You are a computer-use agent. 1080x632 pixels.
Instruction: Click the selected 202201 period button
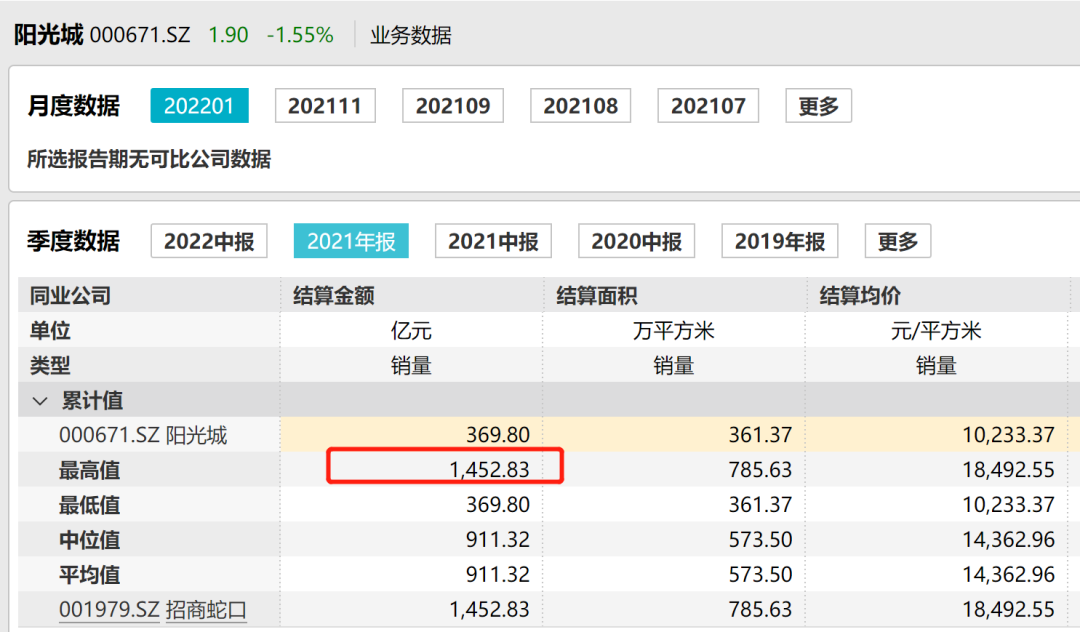[x=199, y=105]
